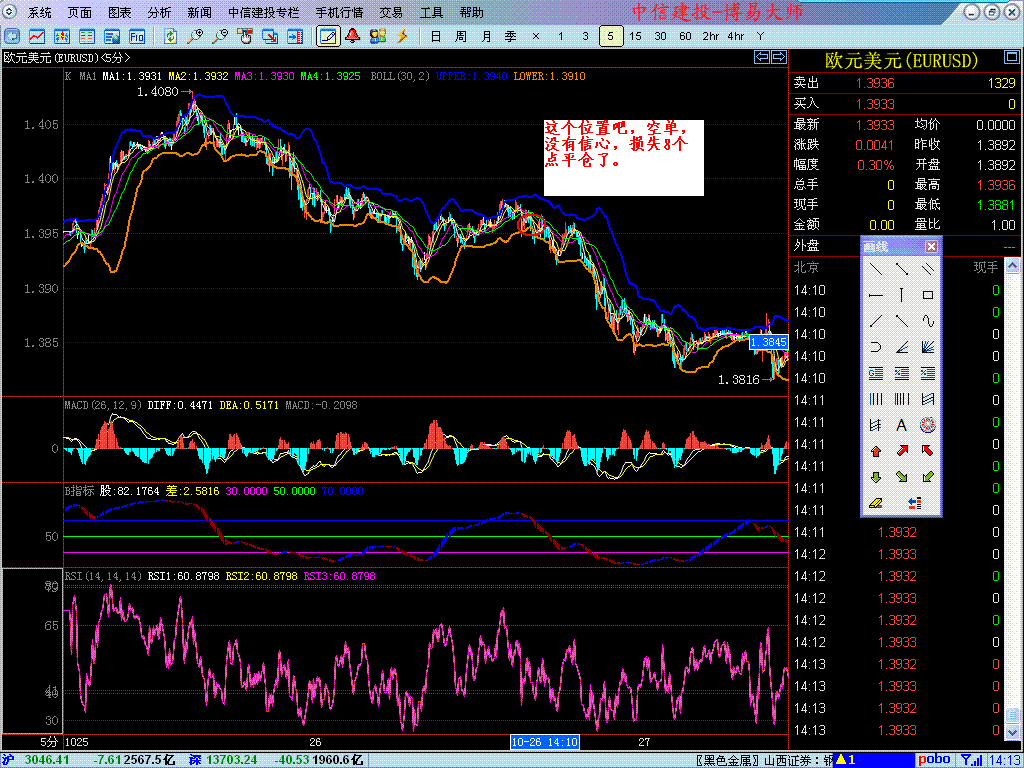Click the 幅度 value 0.30%
Screen dimensions: 1024x768
pyautogui.click(x=876, y=165)
